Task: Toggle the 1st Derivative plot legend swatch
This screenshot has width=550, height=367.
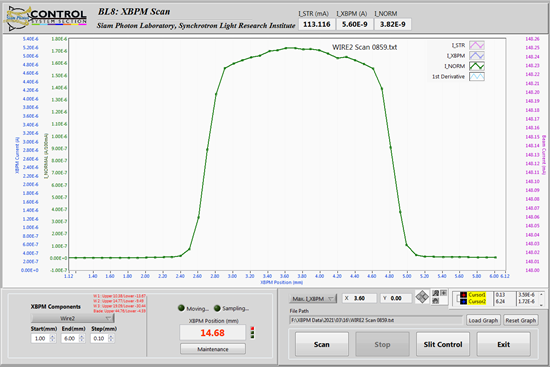Action: [x=477, y=76]
